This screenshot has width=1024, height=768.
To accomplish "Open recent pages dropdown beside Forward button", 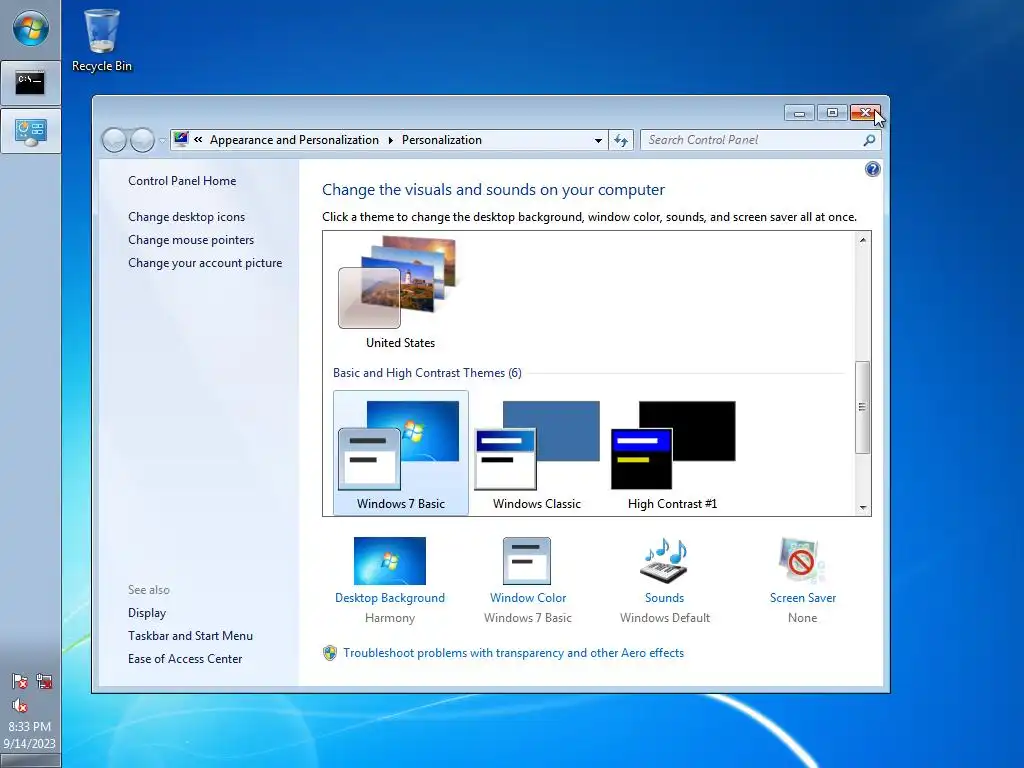I will [x=162, y=140].
